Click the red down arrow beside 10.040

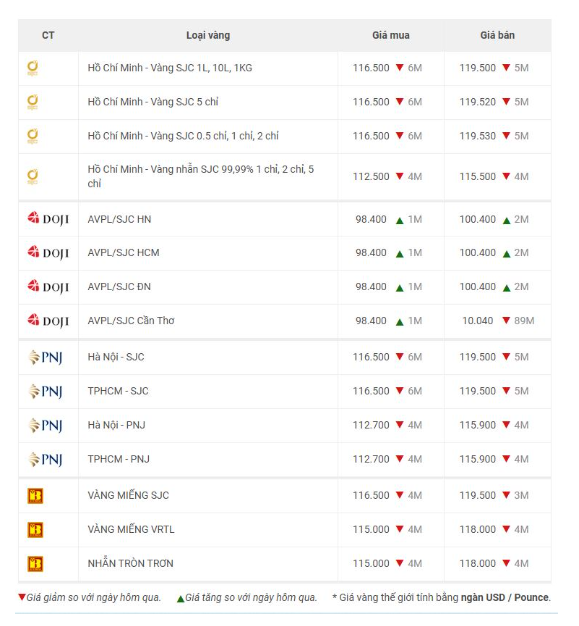point(506,320)
